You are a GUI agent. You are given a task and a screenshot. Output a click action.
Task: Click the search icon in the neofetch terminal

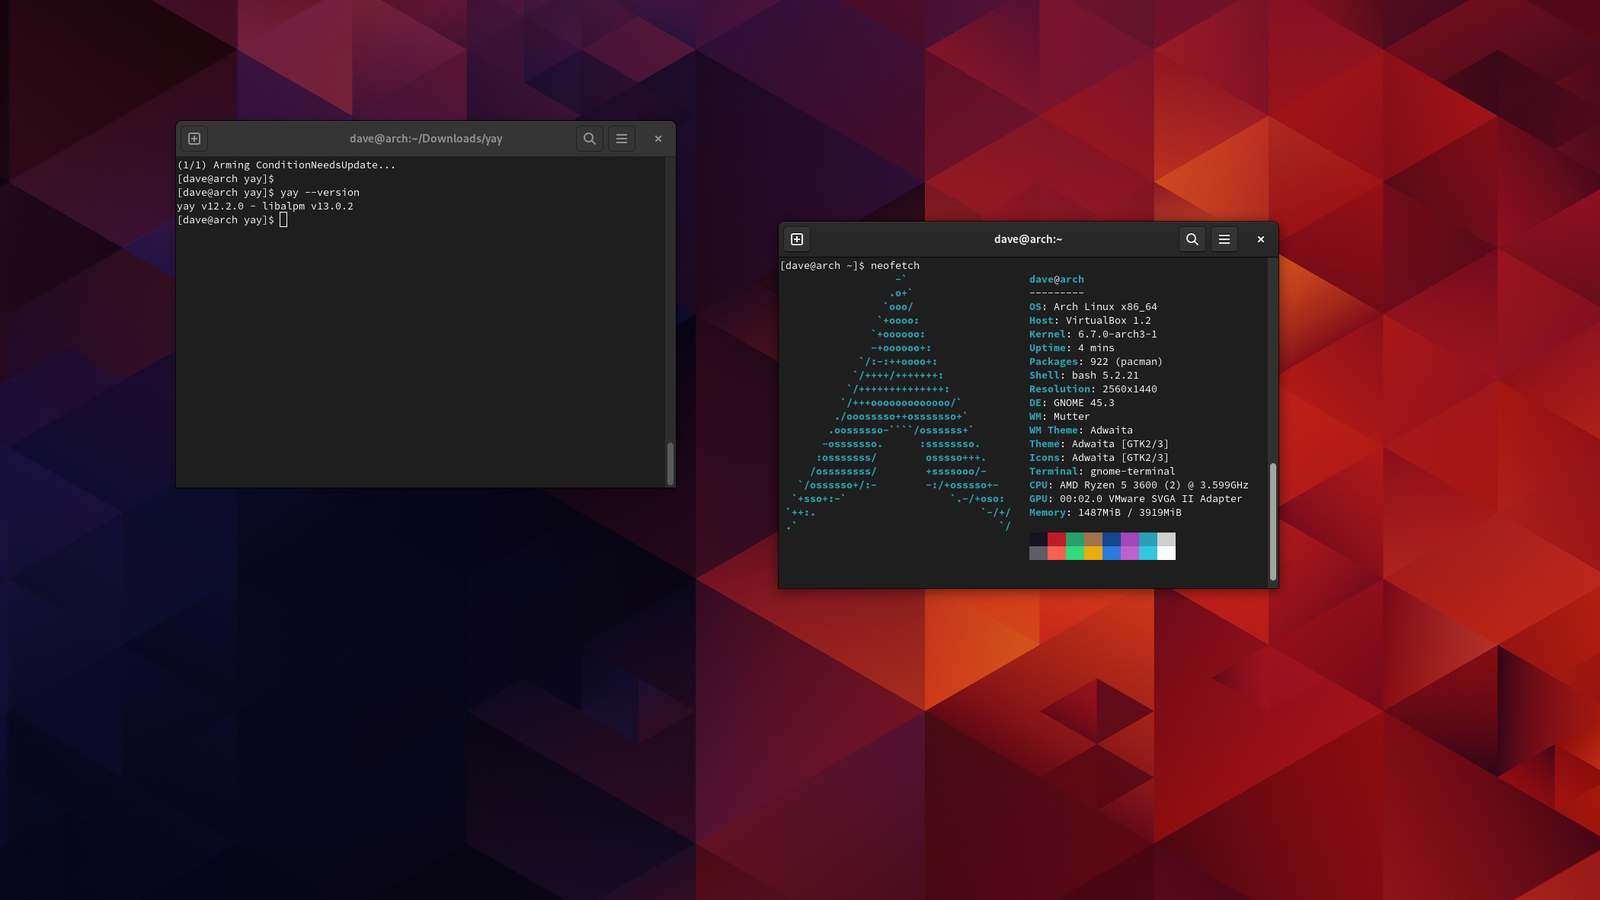[1191, 239]
